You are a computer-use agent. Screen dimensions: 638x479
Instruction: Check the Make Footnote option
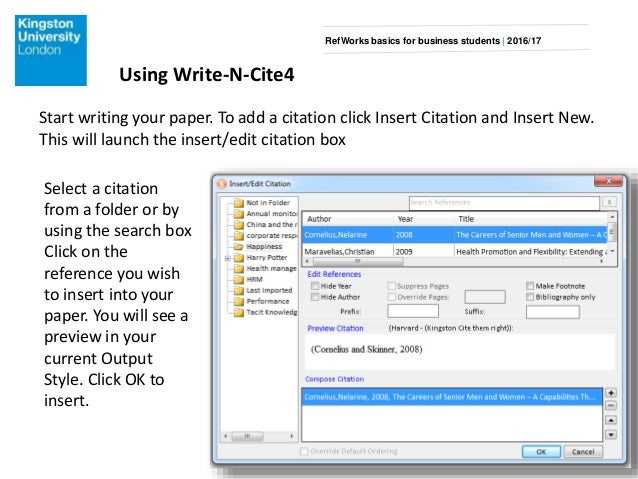530,286
